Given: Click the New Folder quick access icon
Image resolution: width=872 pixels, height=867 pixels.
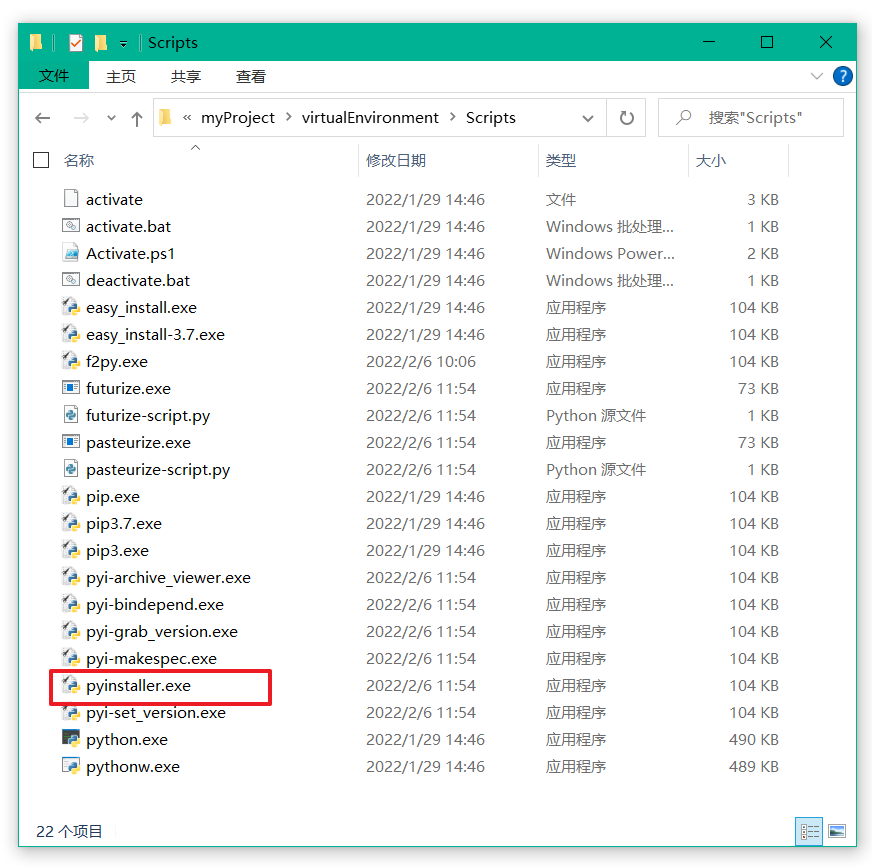Looking at the screenshot, I should pos(101,42).
